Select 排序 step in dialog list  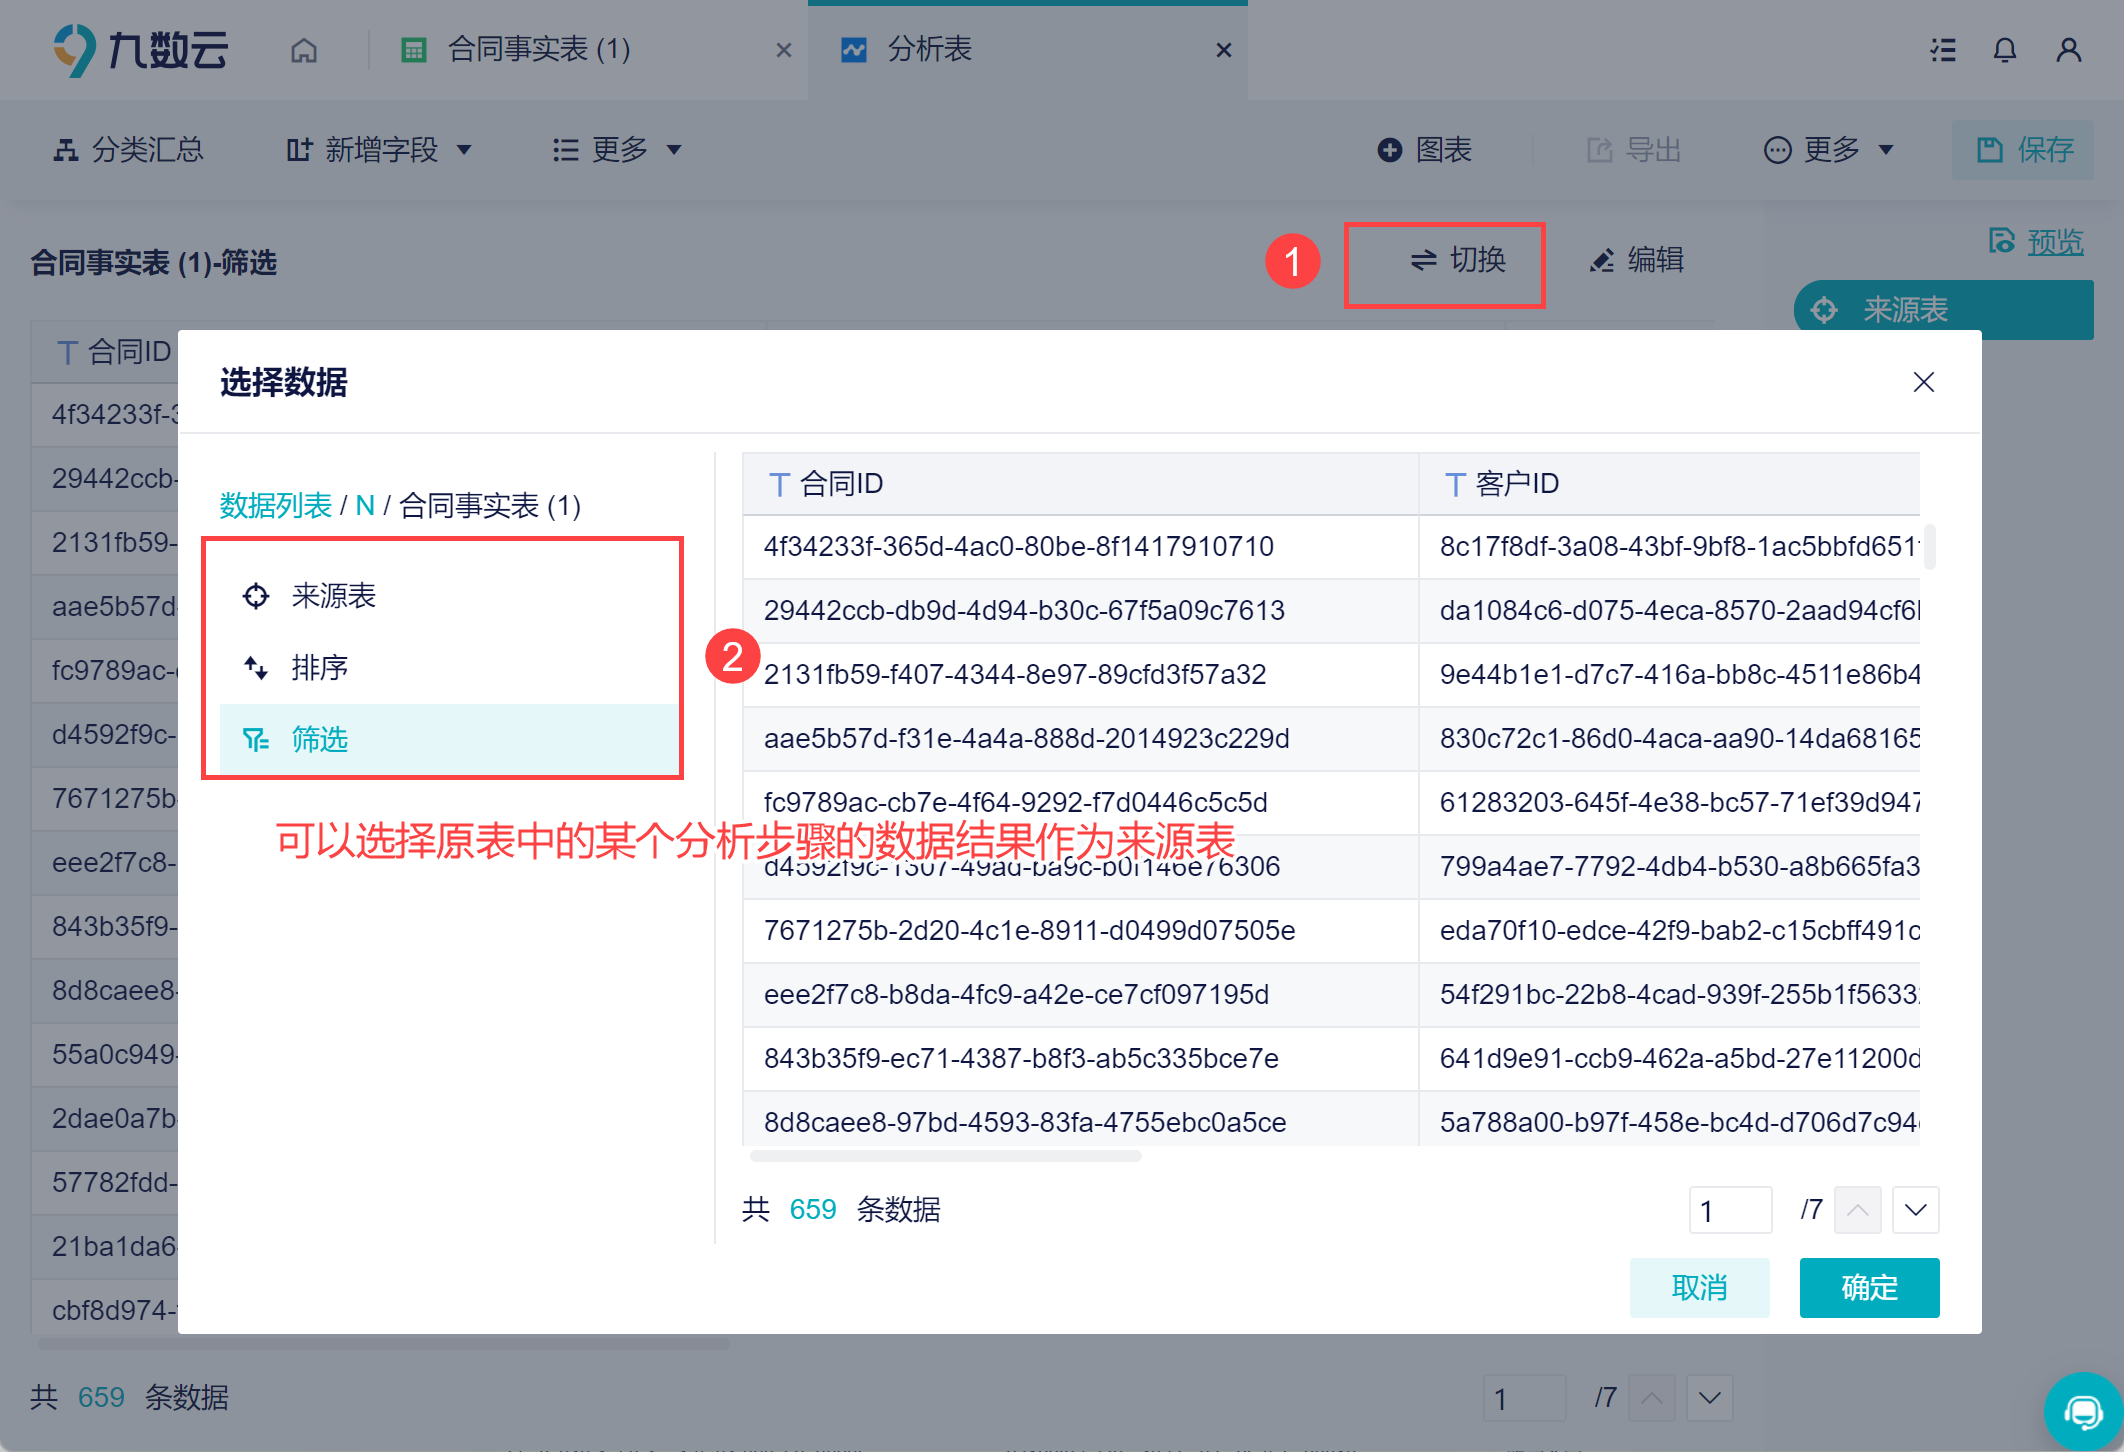(x=320, y=668)
